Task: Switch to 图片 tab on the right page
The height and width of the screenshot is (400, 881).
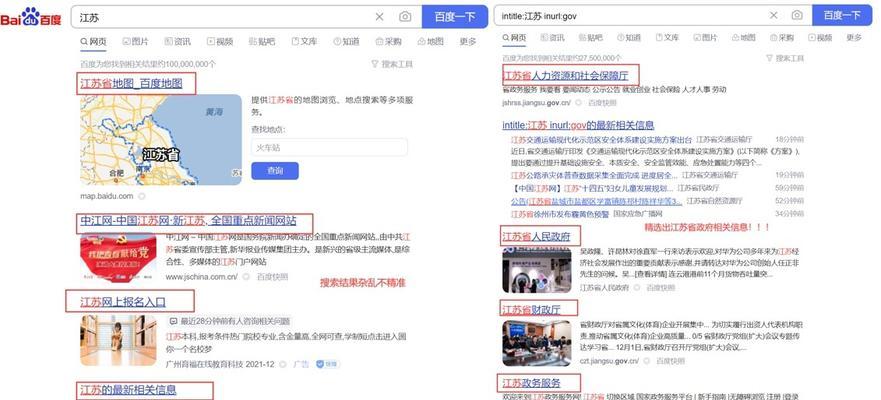Action: pos(706,38)
